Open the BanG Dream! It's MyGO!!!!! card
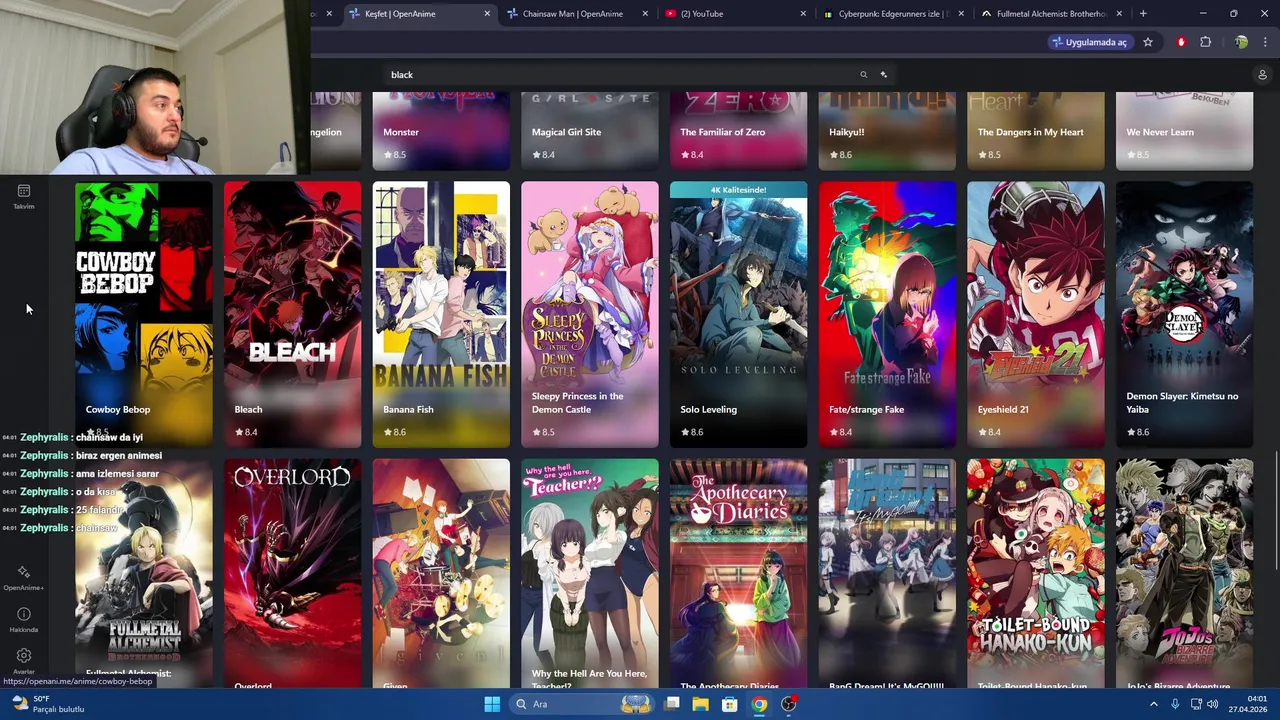 pyautogui.click(x=887, y=574)
